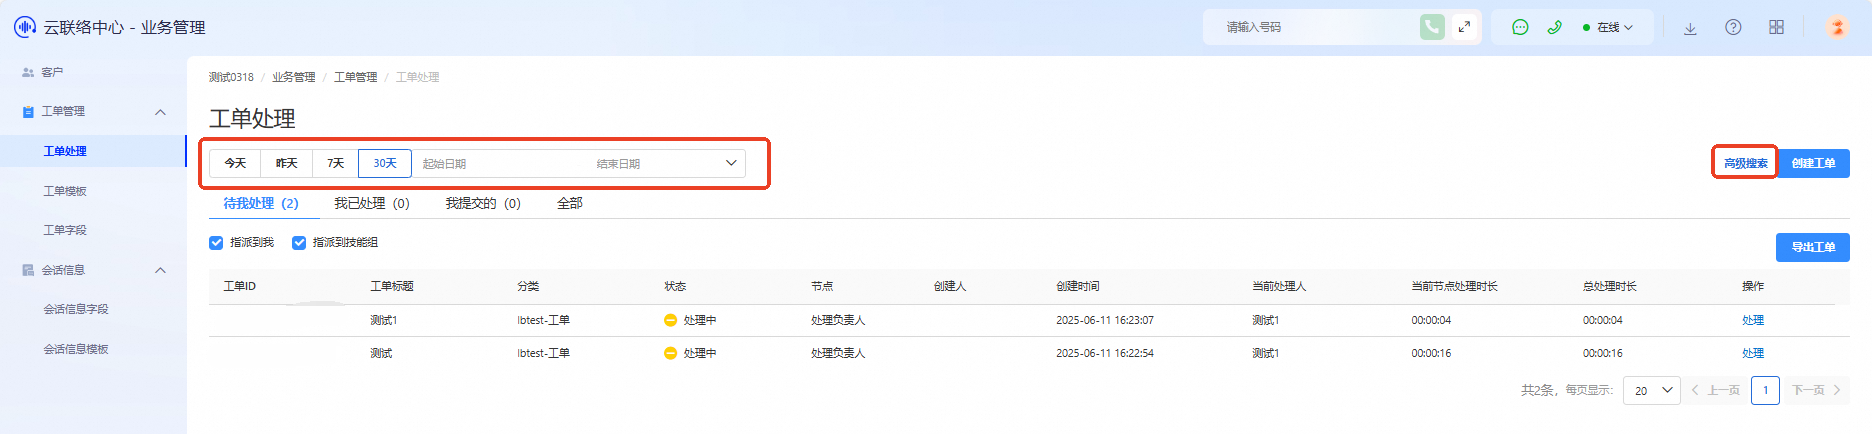Open 工单模板 in sidebar
The width and height of the screenshot is (1872, 434).
coord(65,191)
